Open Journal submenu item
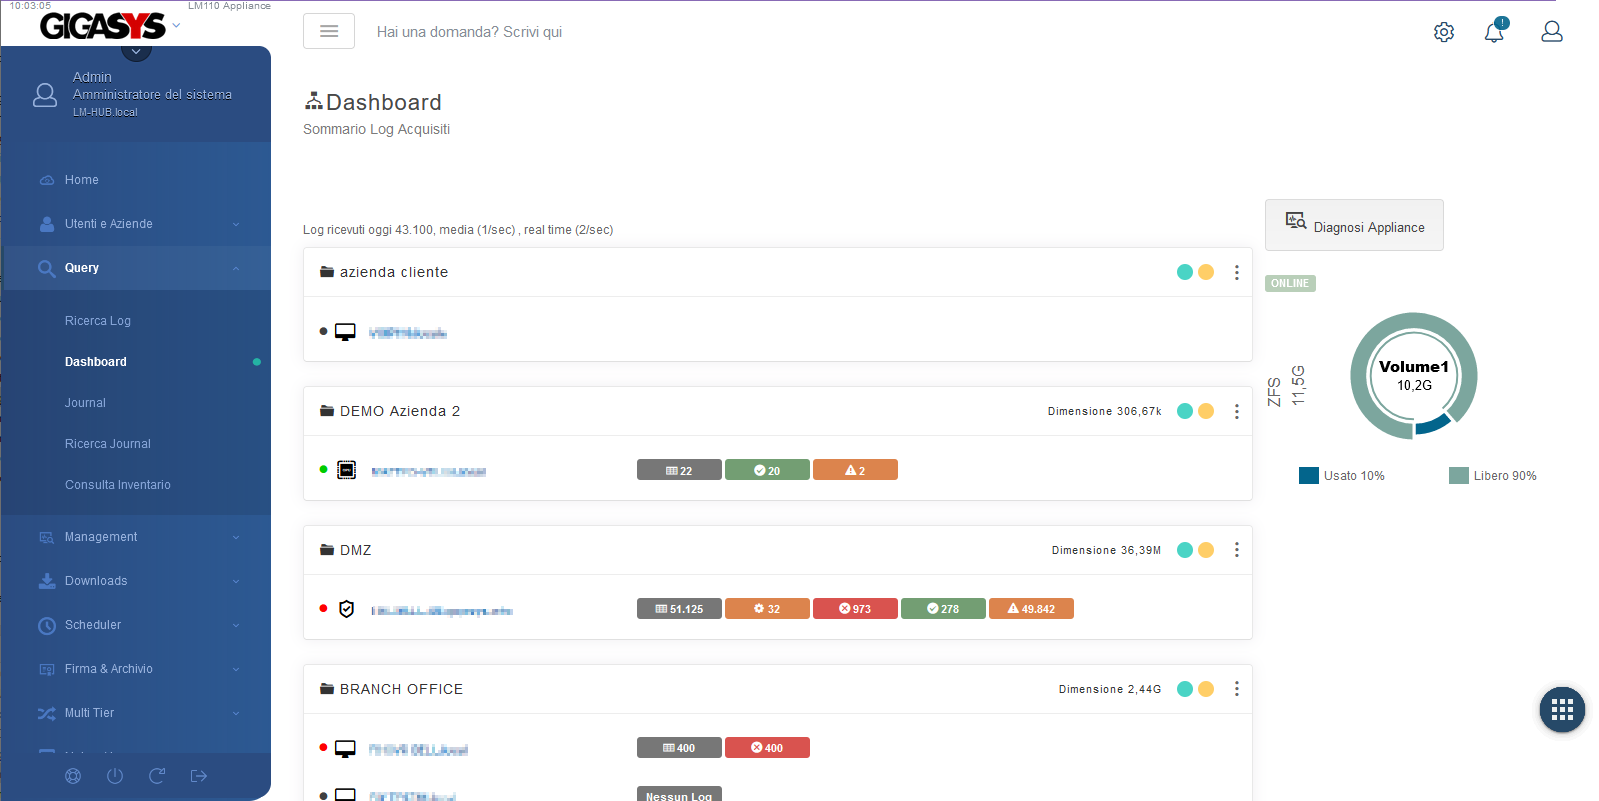Viewport: 1599px width, 801px height. pos(85,403)
